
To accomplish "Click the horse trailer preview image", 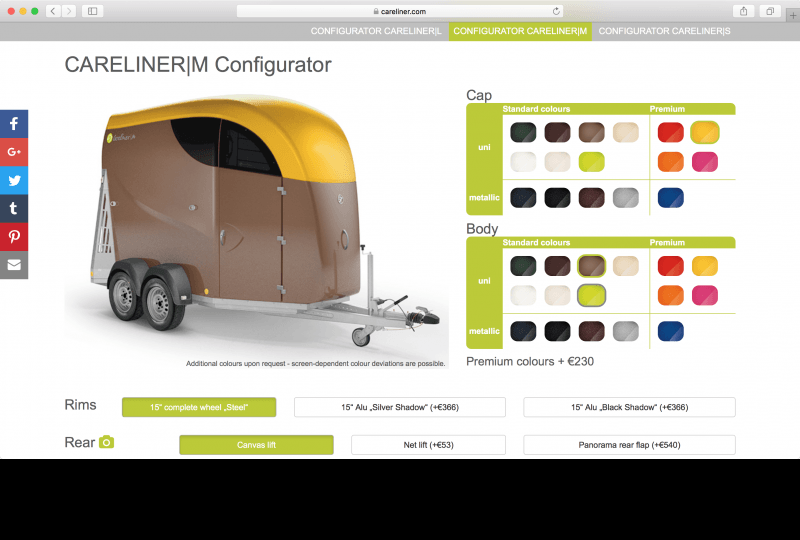I will [257, 230].
